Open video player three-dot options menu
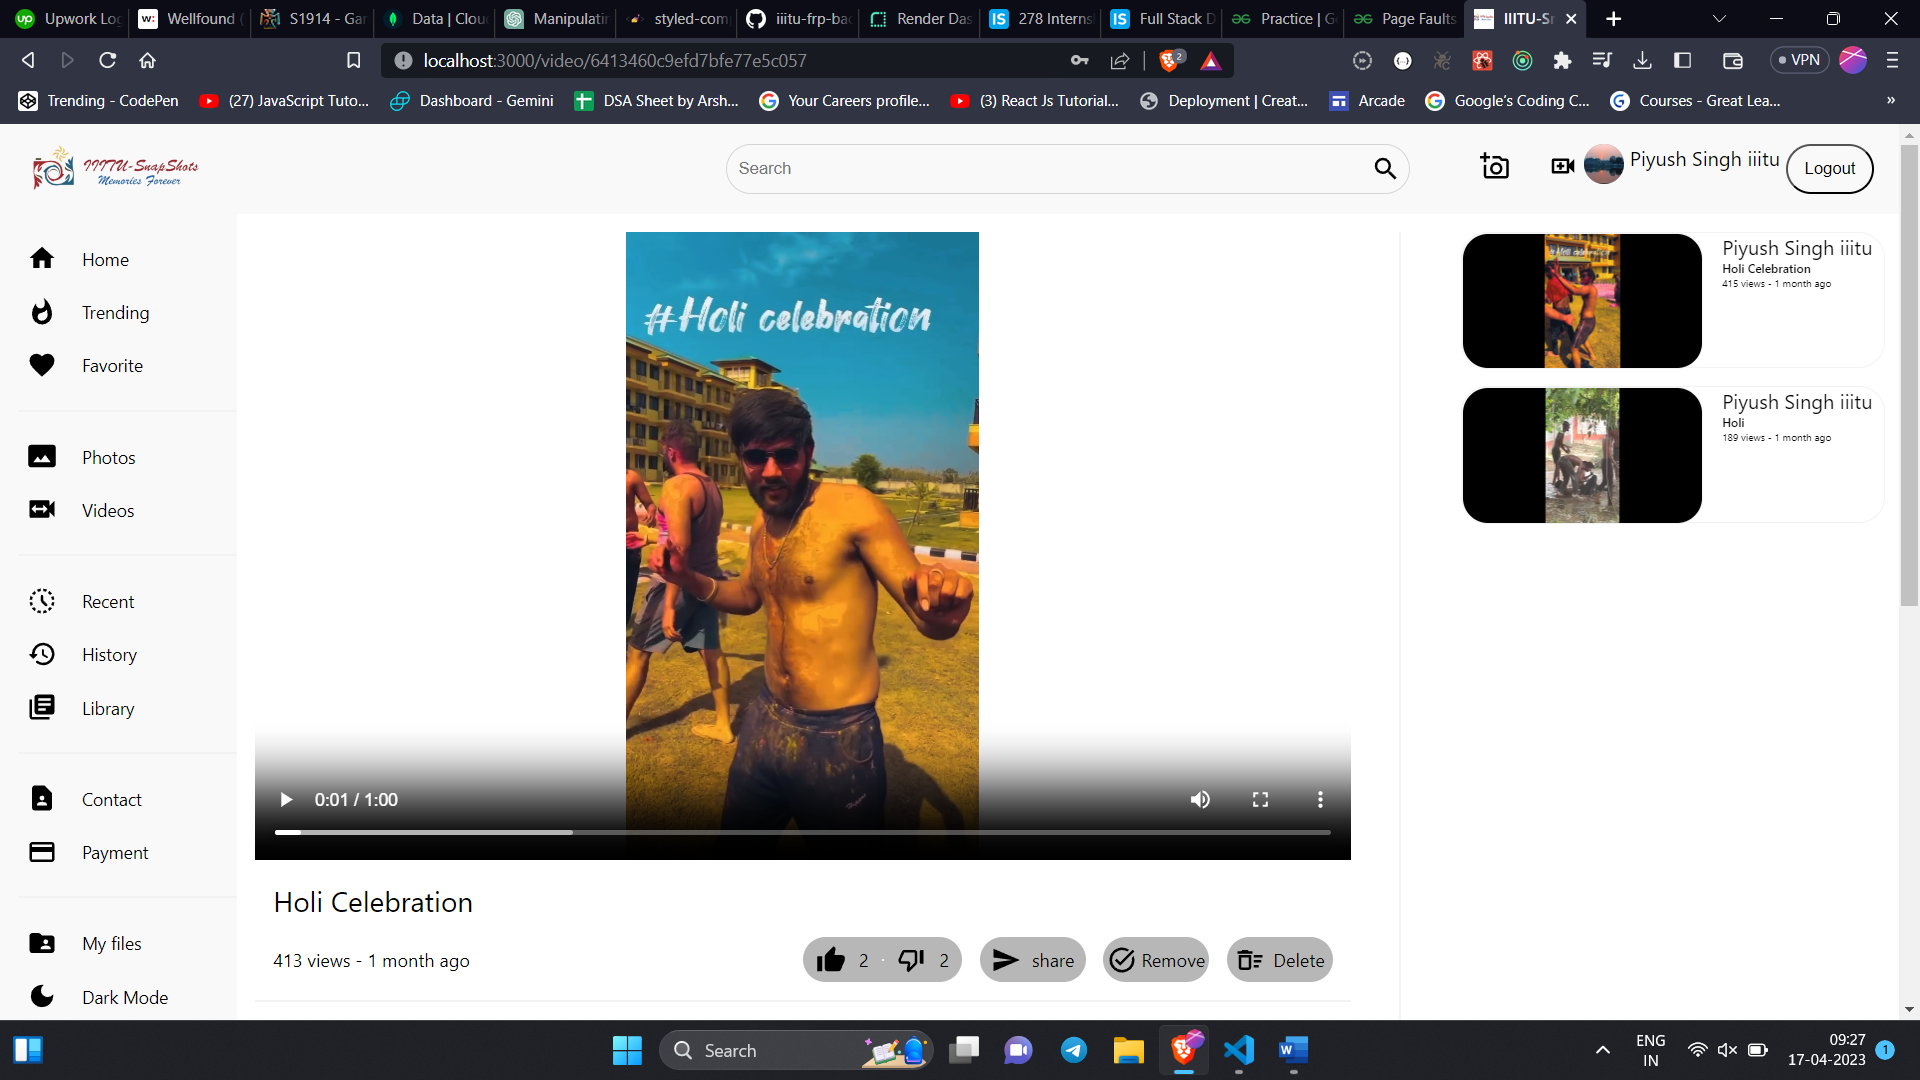The image size is (1920, 1080). coord(1320,799)
